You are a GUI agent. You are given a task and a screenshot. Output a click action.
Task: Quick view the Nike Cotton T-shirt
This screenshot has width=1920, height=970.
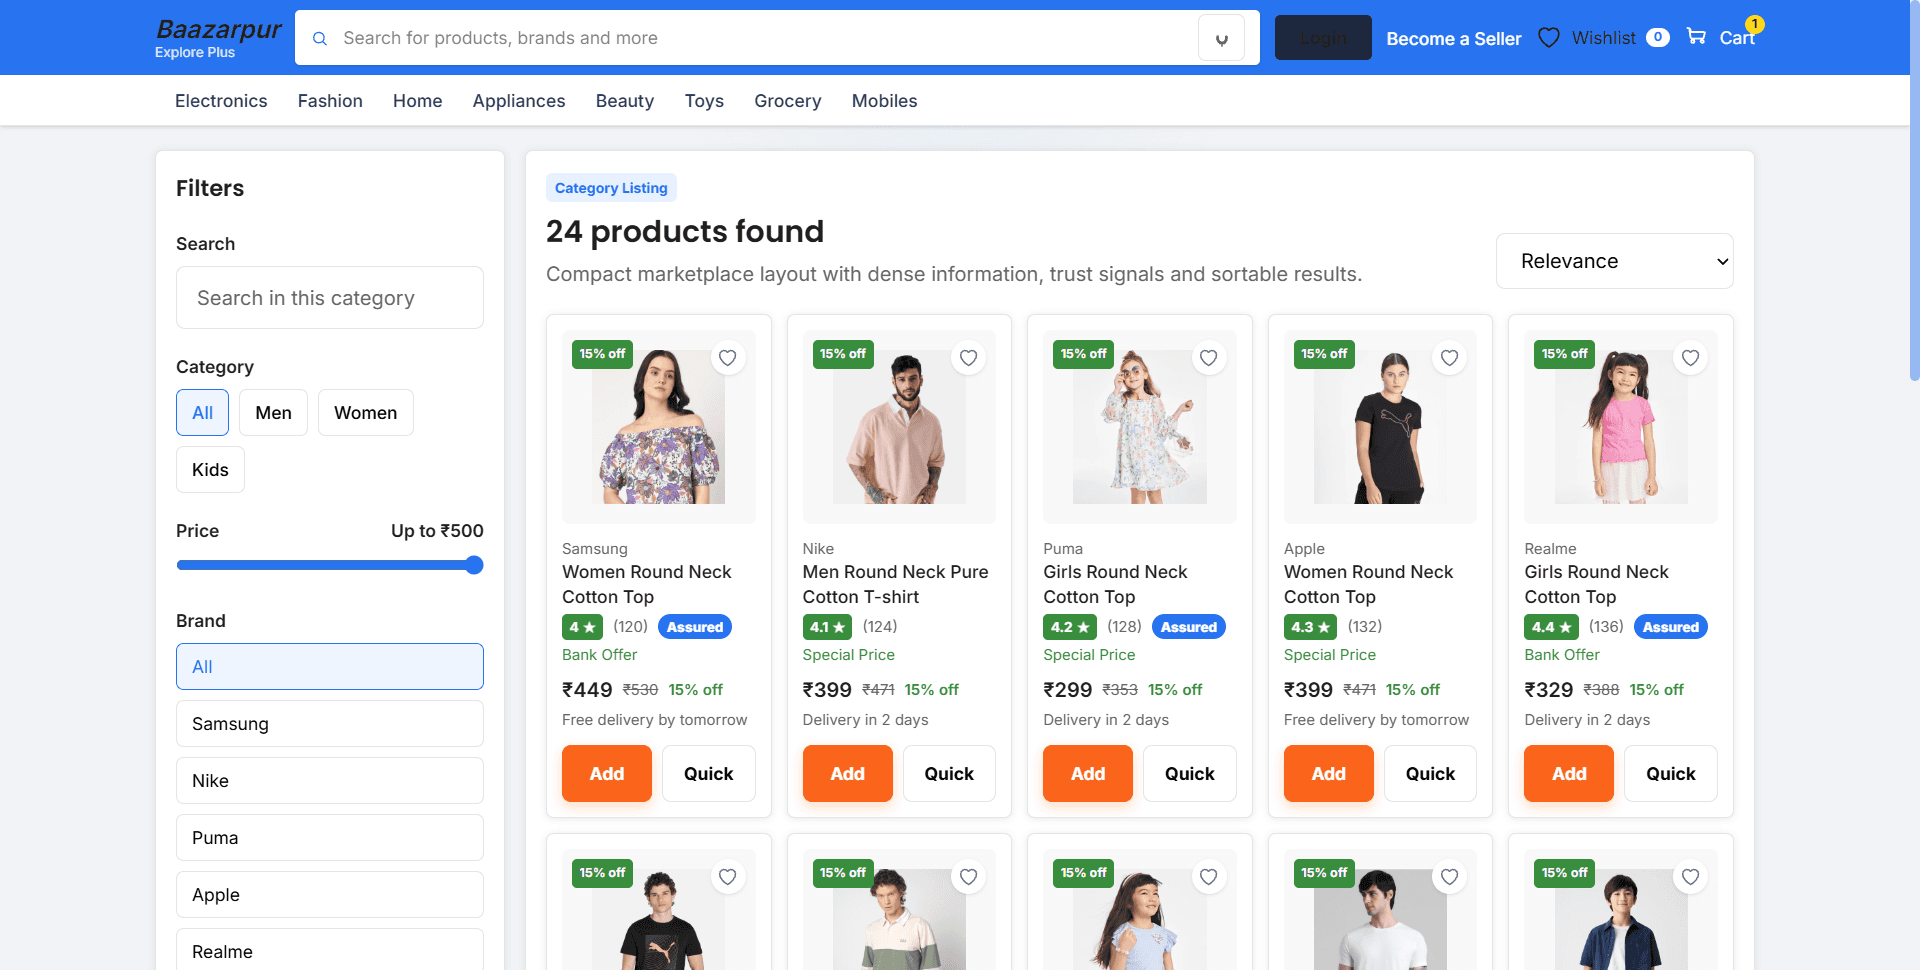949,774
